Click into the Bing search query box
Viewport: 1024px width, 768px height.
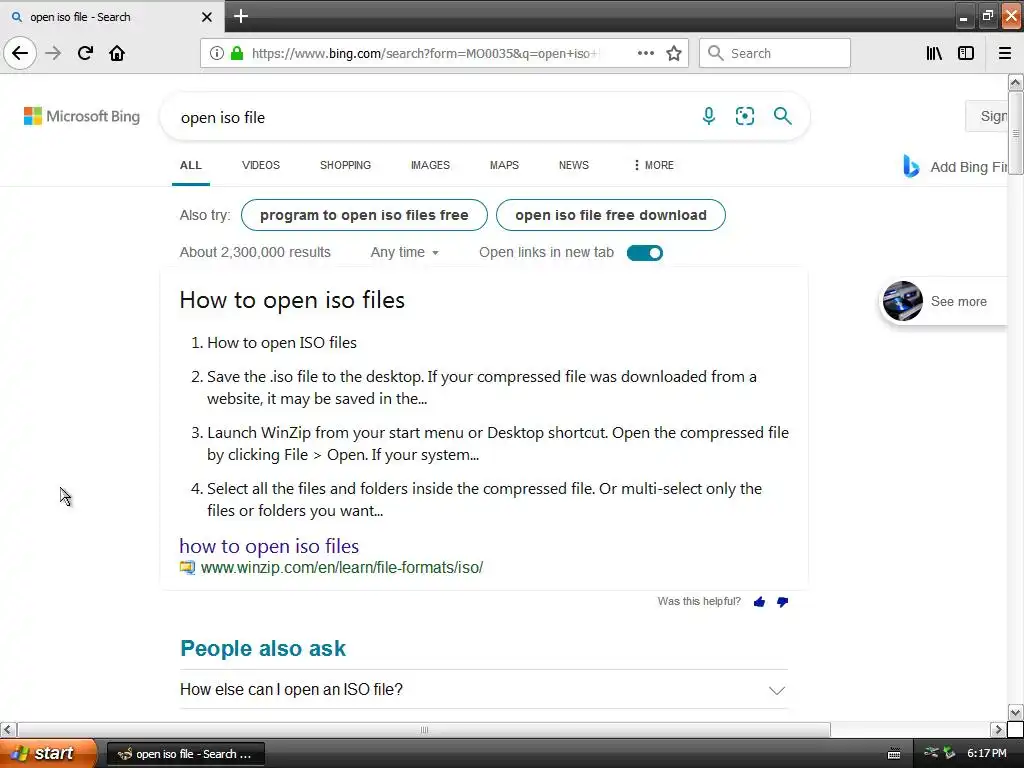click(431, 118)
